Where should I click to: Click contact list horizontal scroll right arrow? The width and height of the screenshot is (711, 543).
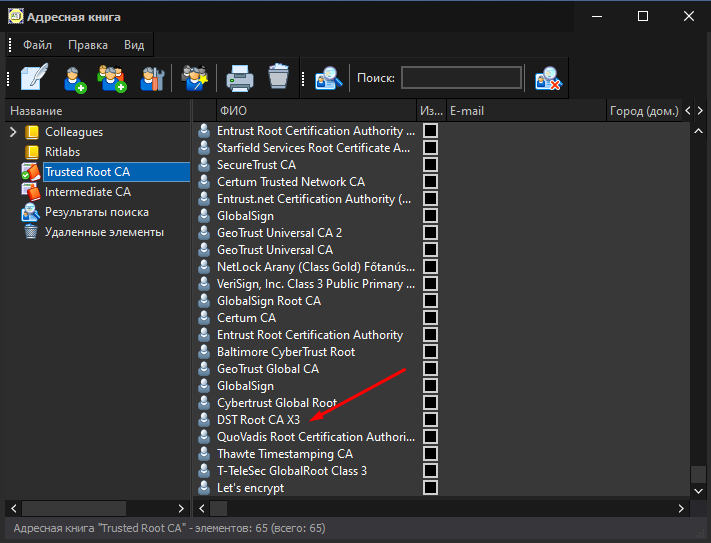click(x=681, y=509)
